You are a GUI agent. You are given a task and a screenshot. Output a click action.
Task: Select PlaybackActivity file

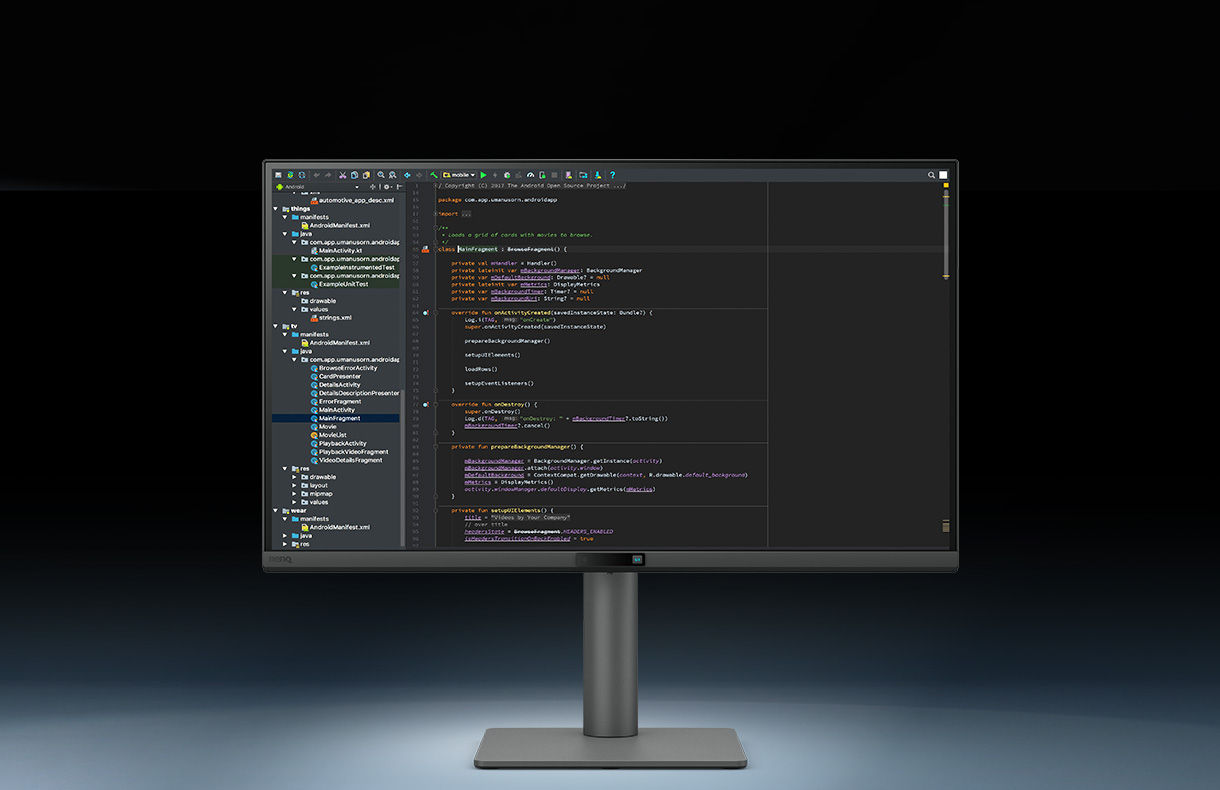338,443
